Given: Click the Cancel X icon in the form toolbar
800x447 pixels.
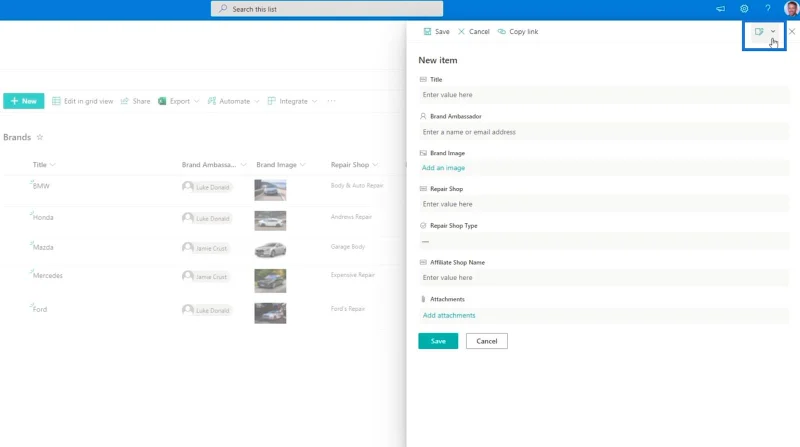Looking at the screenshot, I should [461, 32].
